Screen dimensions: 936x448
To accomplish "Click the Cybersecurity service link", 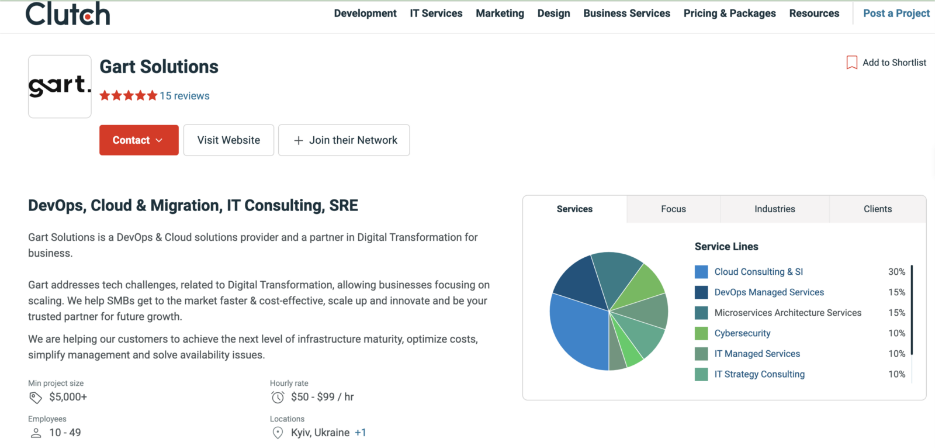I will point(743,333).
